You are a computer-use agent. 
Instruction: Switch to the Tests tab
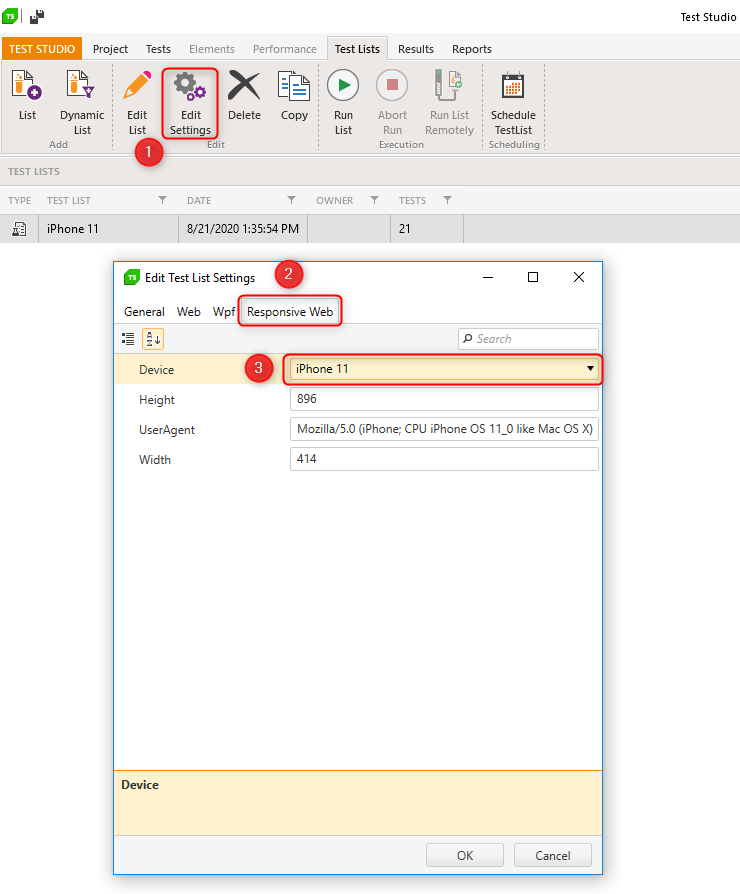coord(158,49)
